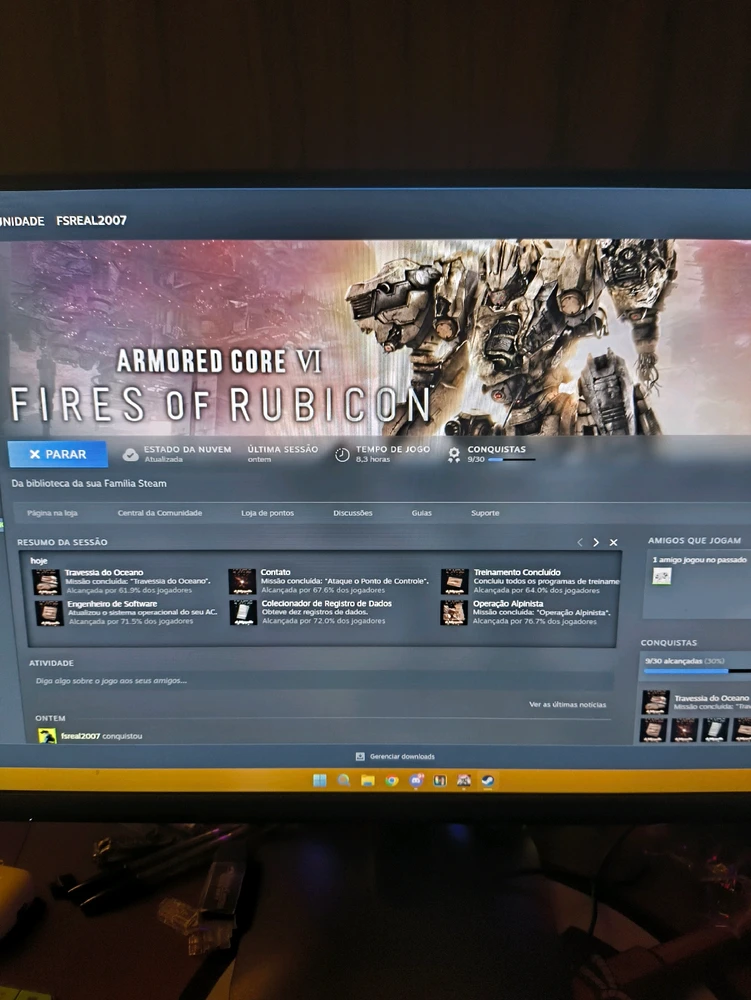The width and height of the screenshot is (751, 1000).
Task: Click the play time clock icon
Action: click(x=342, y=454)
